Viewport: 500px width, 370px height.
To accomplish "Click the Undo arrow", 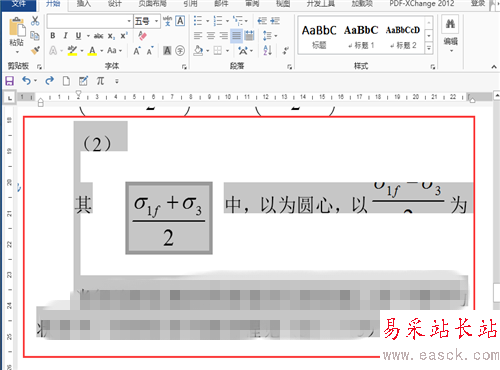I will [26, 81].
